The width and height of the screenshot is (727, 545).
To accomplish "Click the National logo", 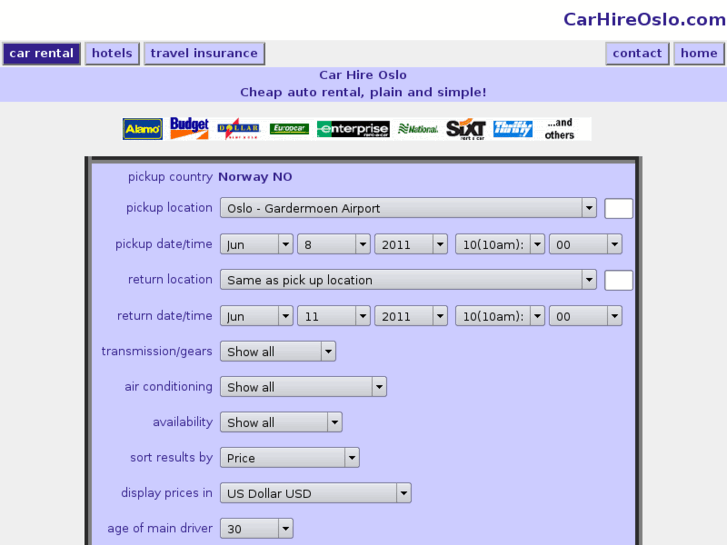I will point(418,129).
